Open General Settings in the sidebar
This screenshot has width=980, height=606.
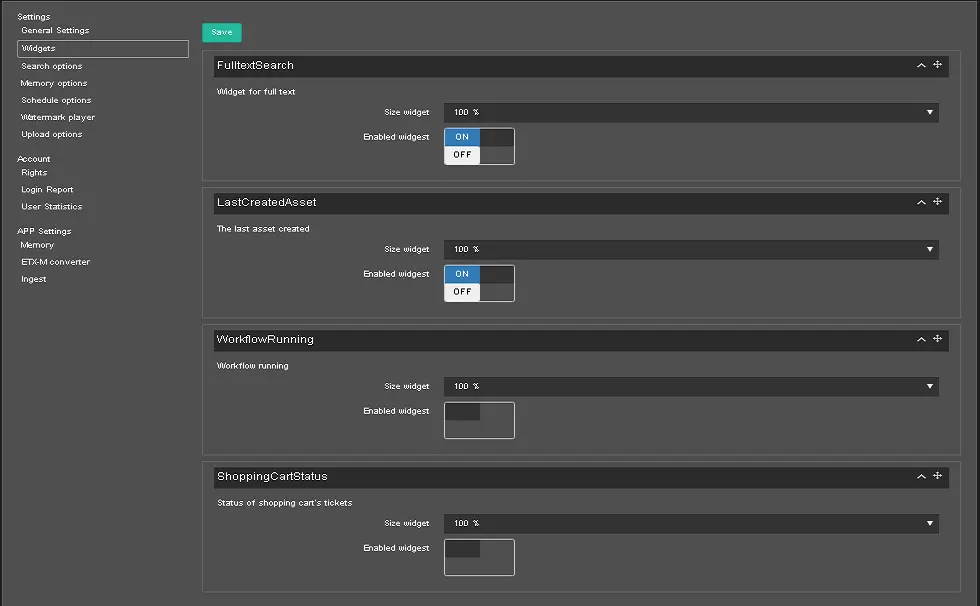55,31
